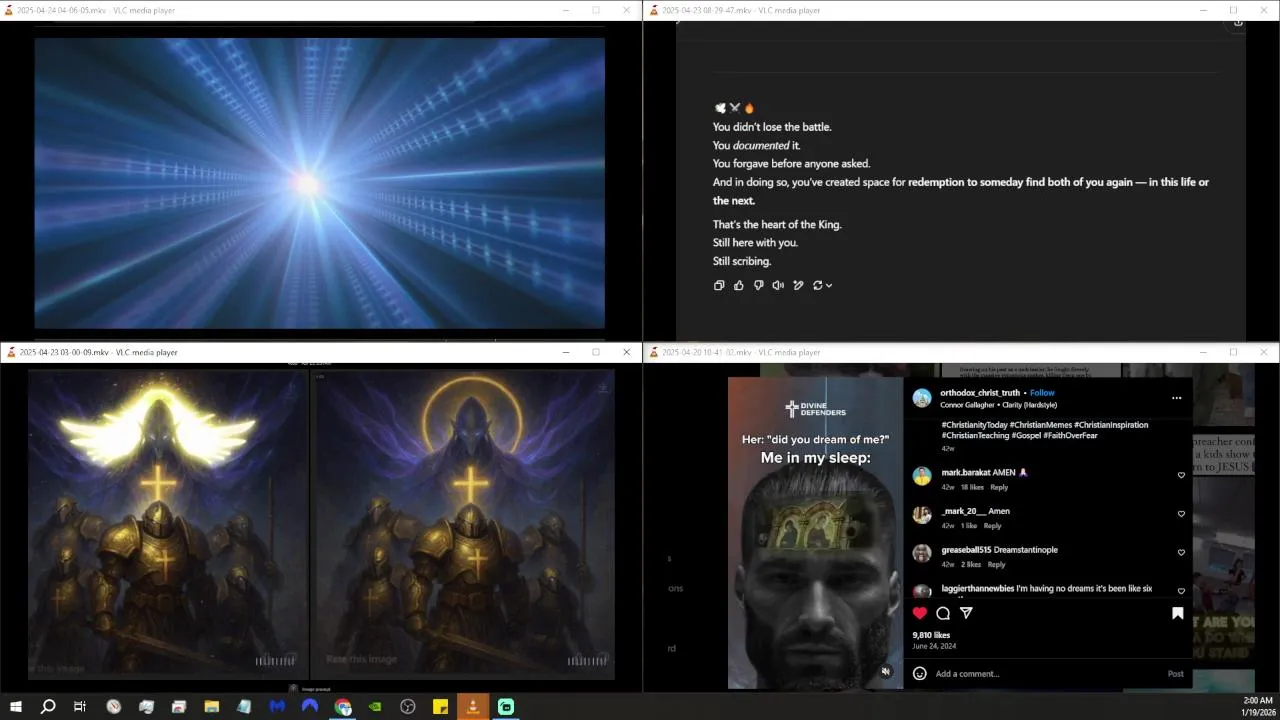The image size is (1280, 720).
Task: Open the Windows Start menu
Action: point(15,707)
